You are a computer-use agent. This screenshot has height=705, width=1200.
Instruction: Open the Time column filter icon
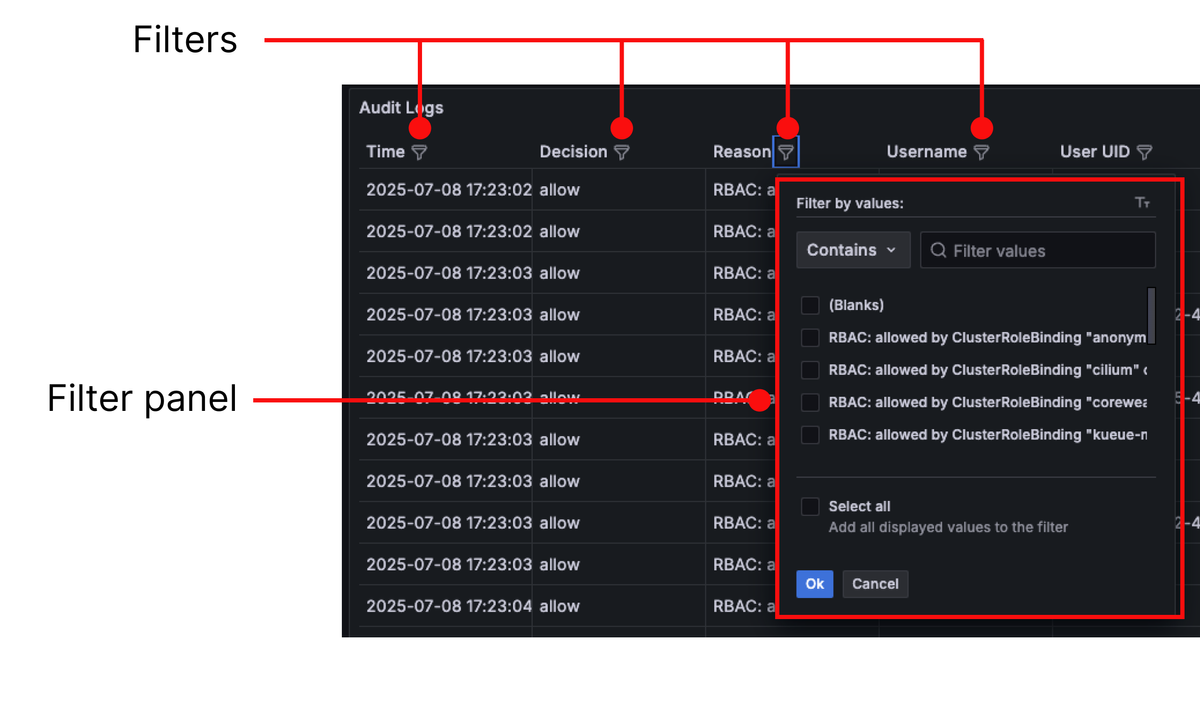tap(420, 152)
